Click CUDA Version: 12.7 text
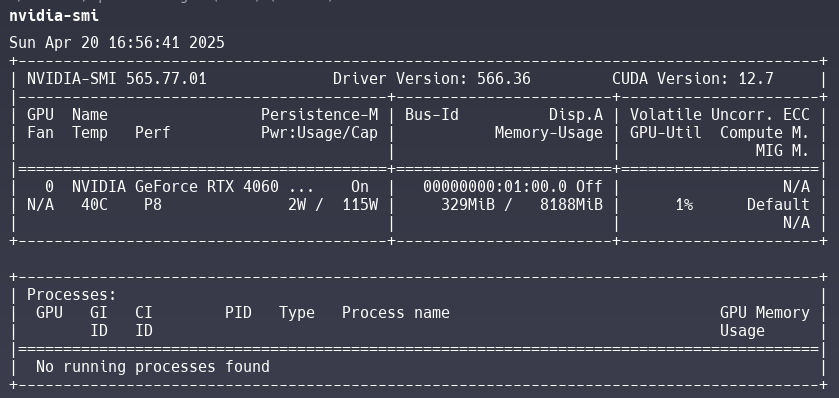839x398 pixels. pos(693,79)
